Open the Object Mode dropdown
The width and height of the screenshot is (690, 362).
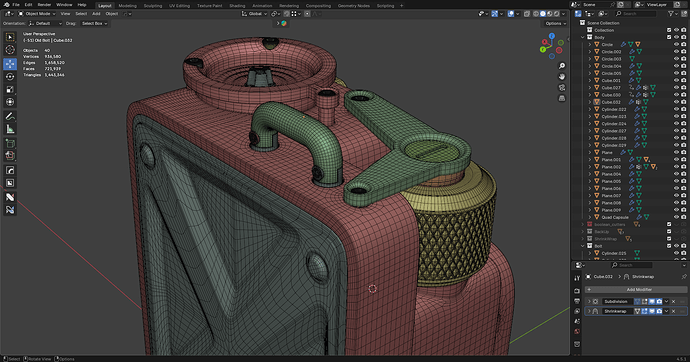pyautogui.click(x=37, y=14)
